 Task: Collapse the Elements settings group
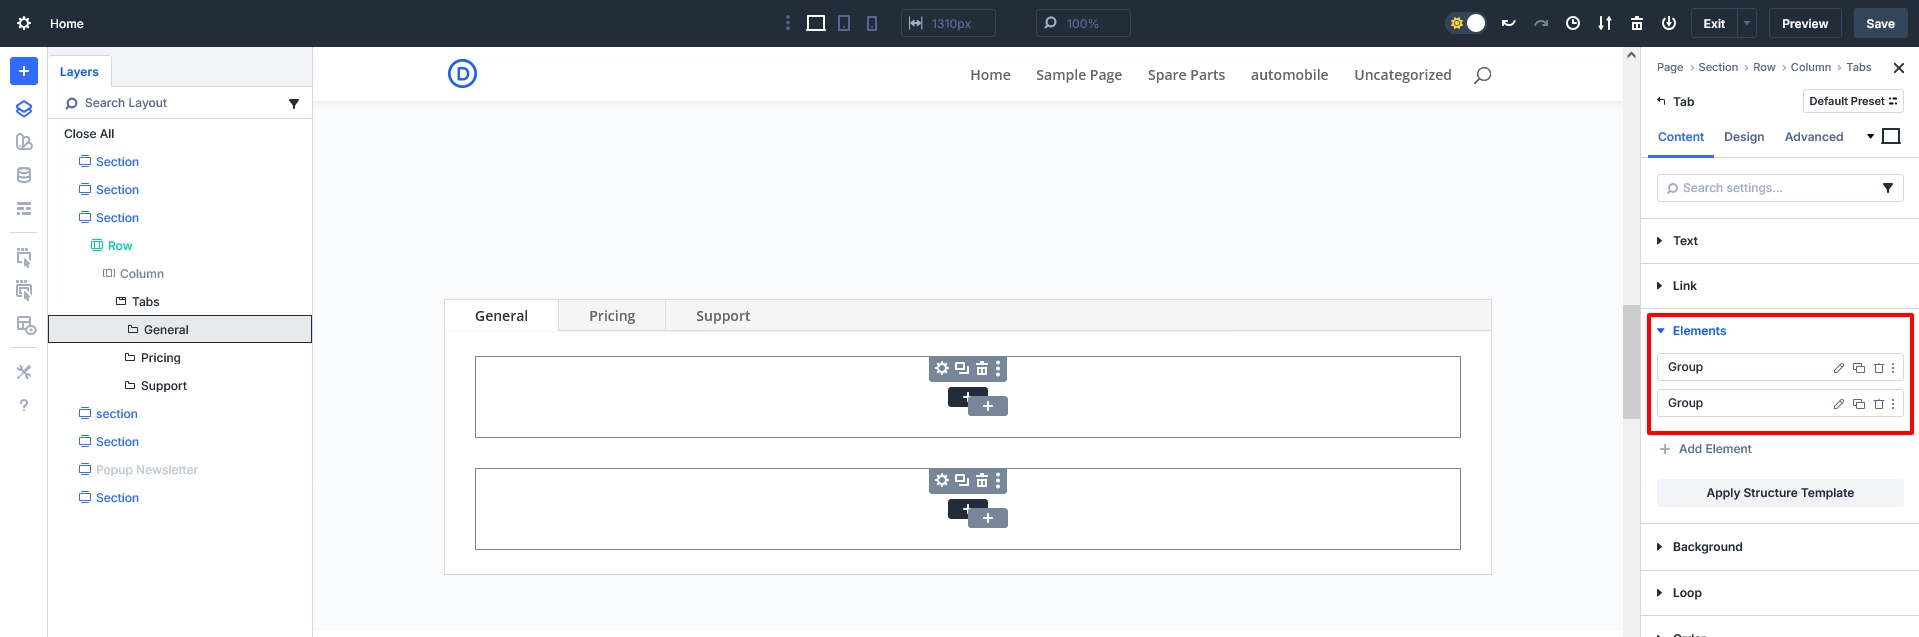pyautogui.click(x=1699, y=331)
